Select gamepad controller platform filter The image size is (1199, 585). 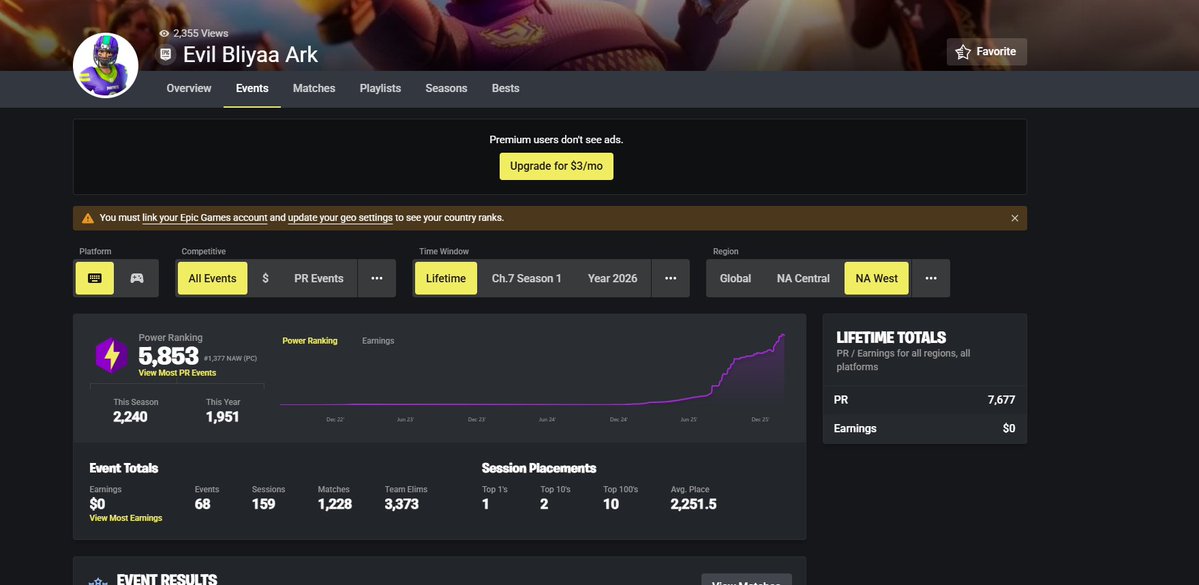[x=136, y=278]
